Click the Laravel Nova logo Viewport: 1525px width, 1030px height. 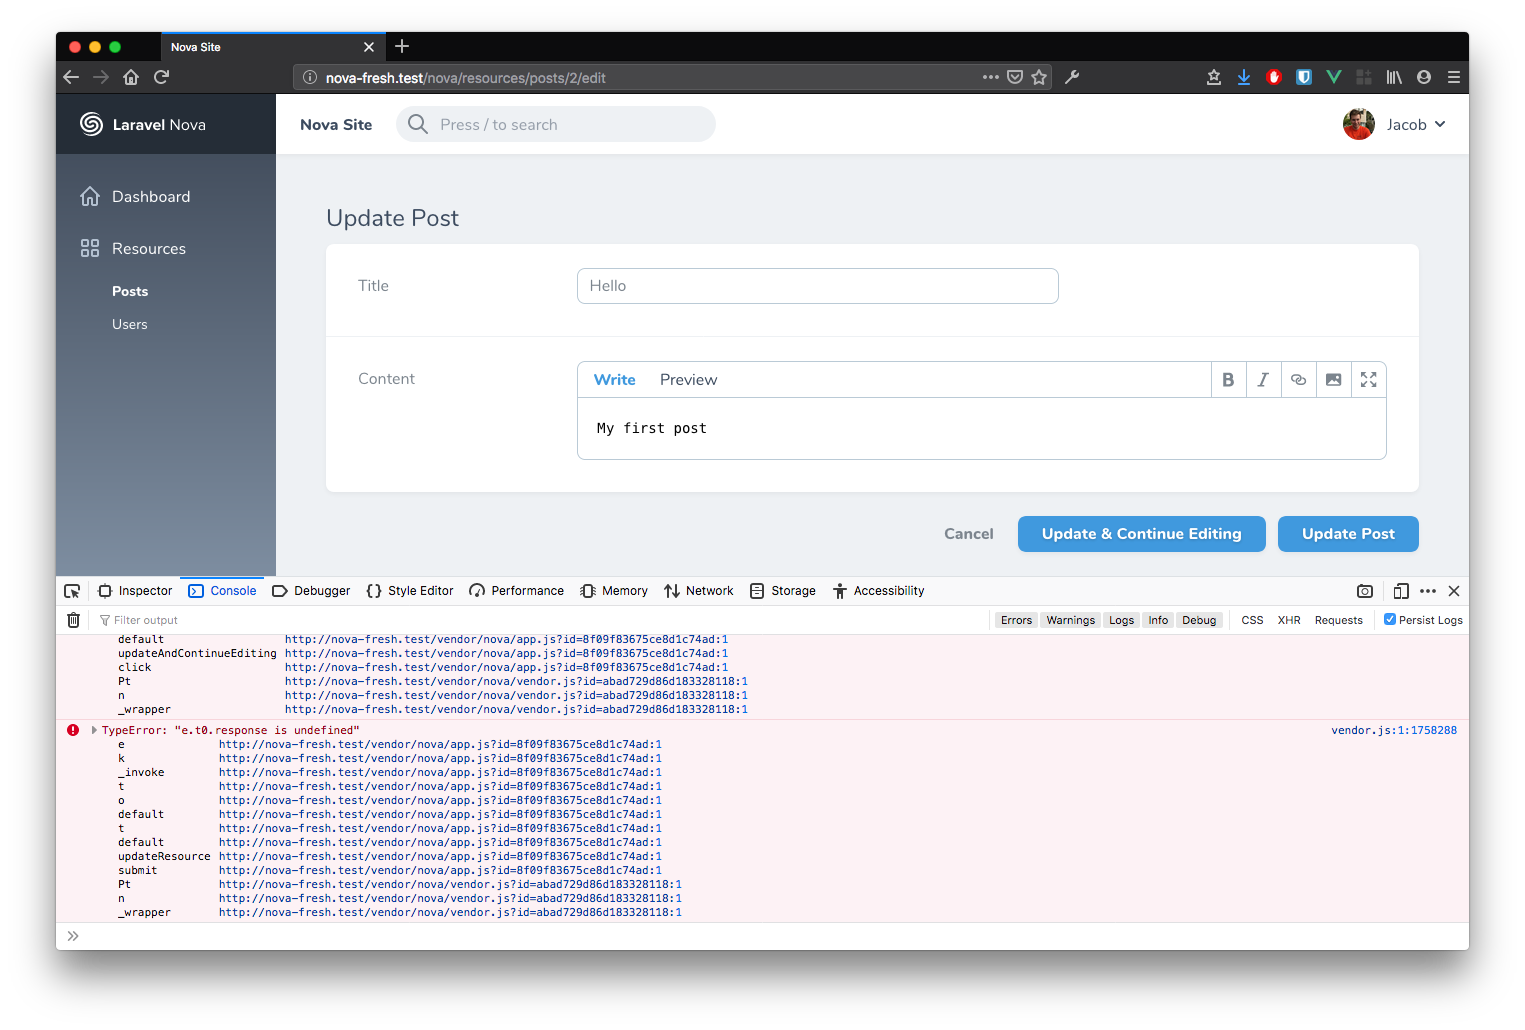90,124
